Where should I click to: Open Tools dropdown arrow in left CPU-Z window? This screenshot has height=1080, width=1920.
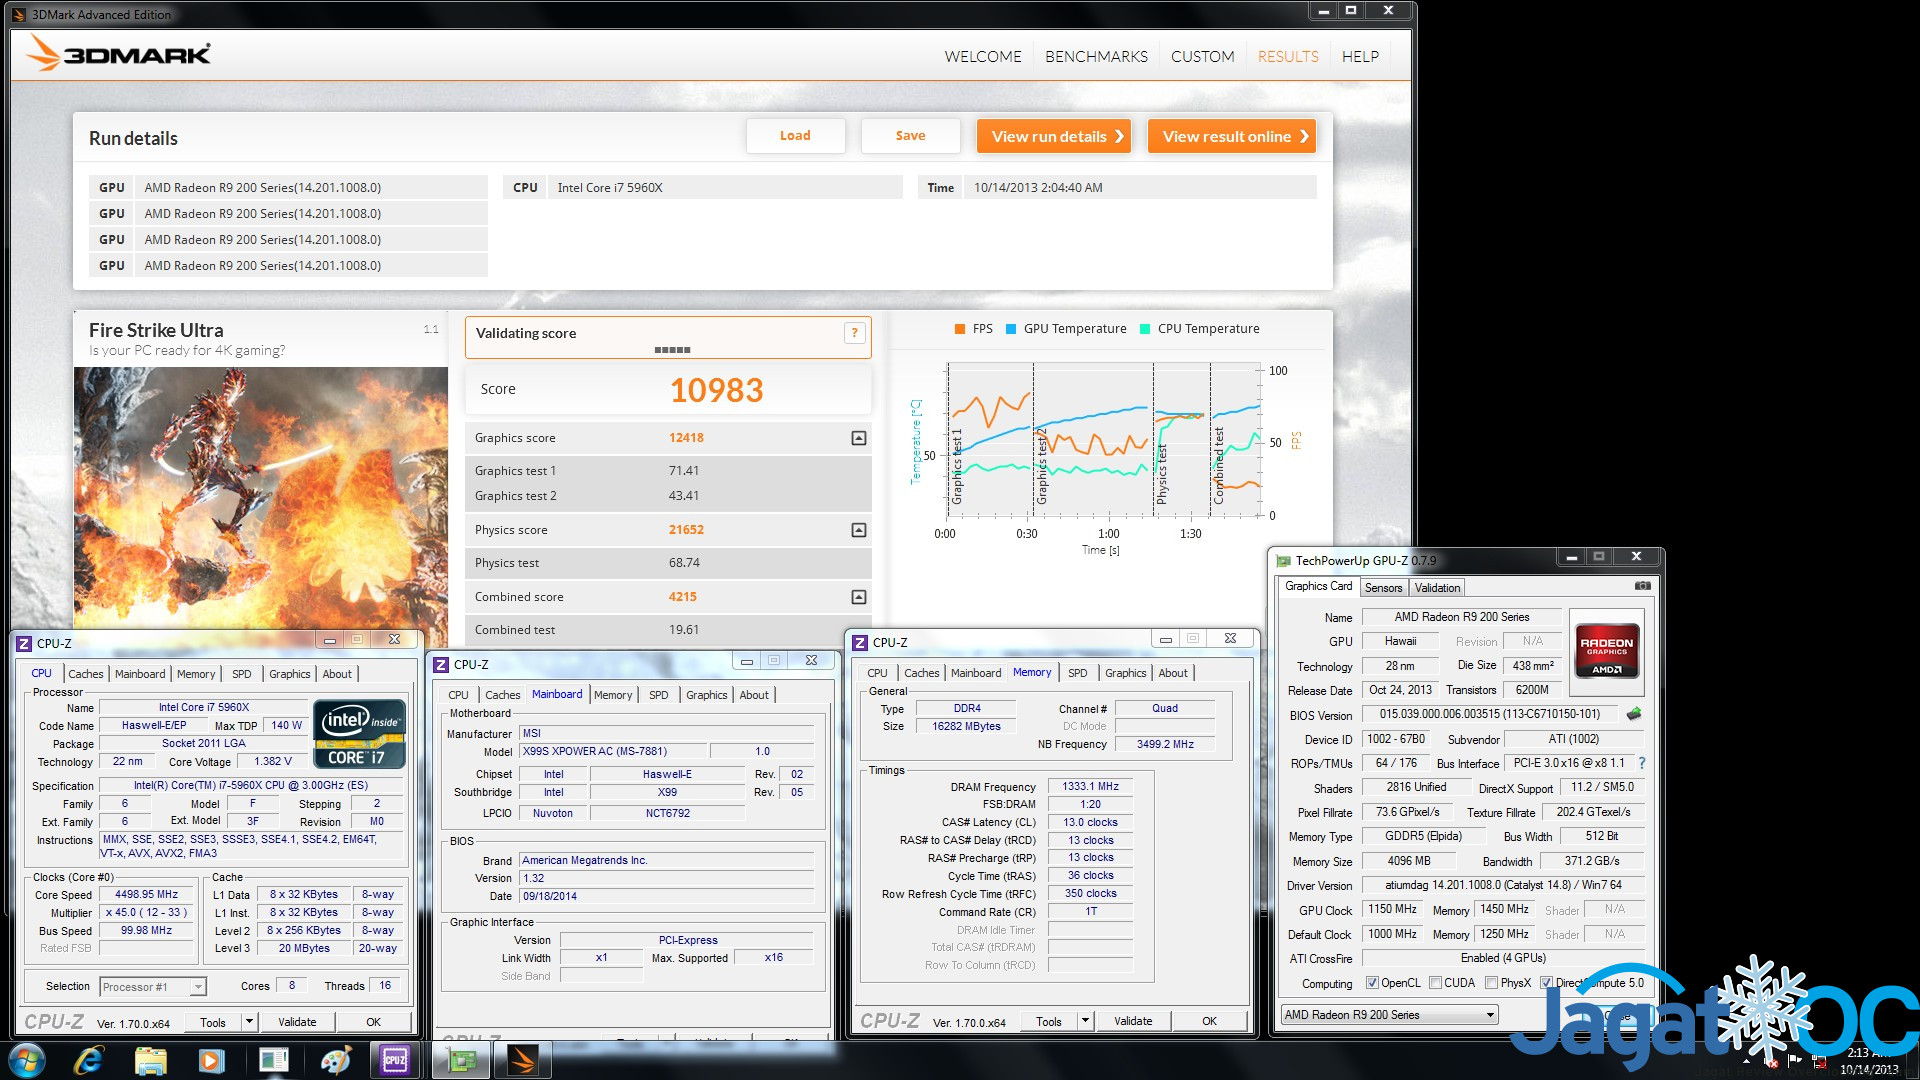(249, 1022)
